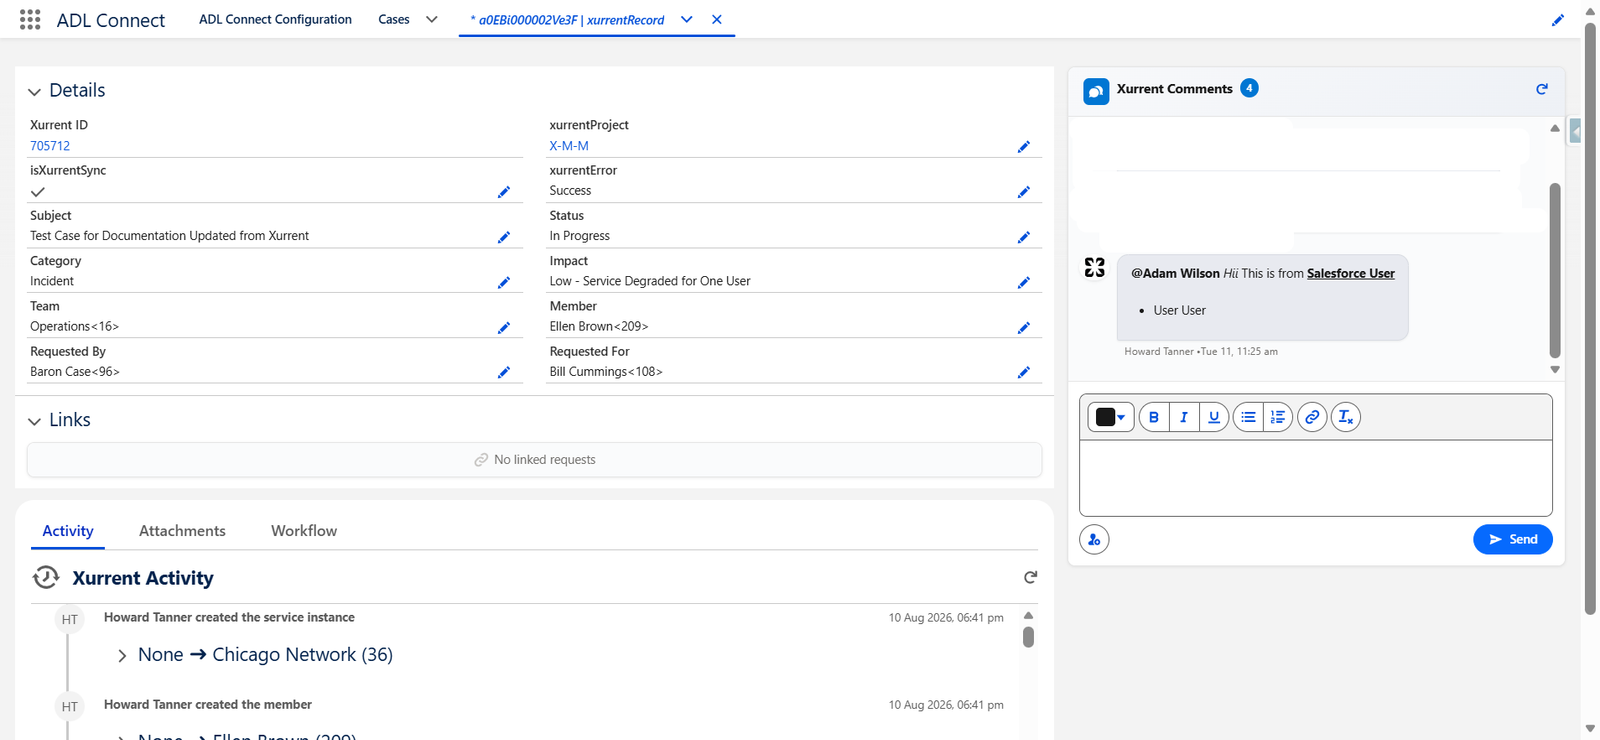The height and width of the screenshot is (740, 1600).
Task: Insert a link in the comment
Action: (1312, 417)
